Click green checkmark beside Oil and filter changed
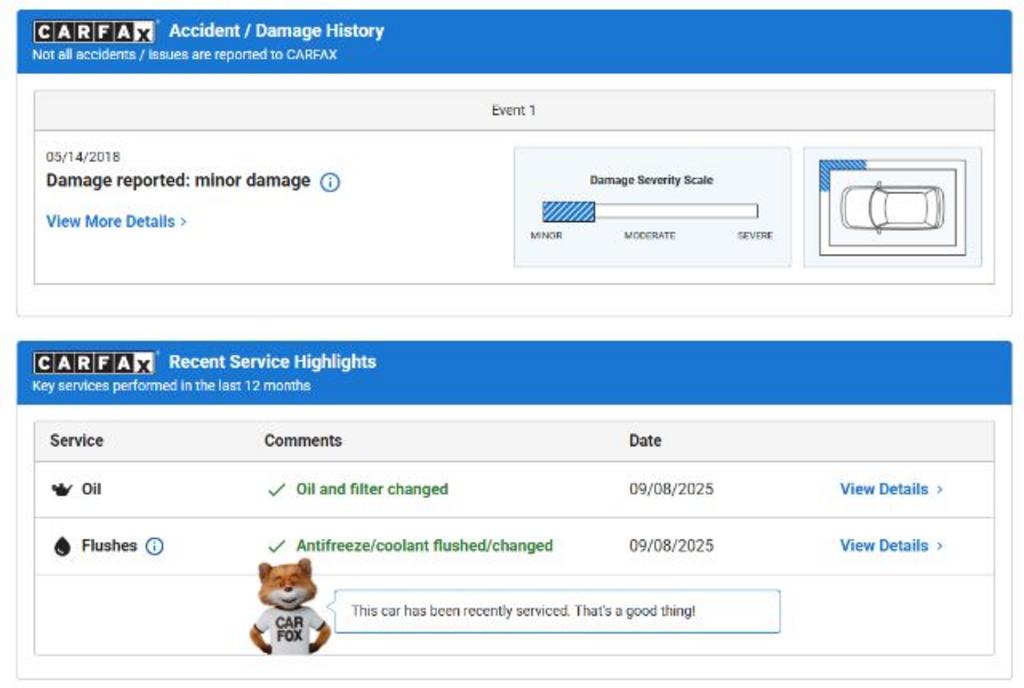 point(277,490)
